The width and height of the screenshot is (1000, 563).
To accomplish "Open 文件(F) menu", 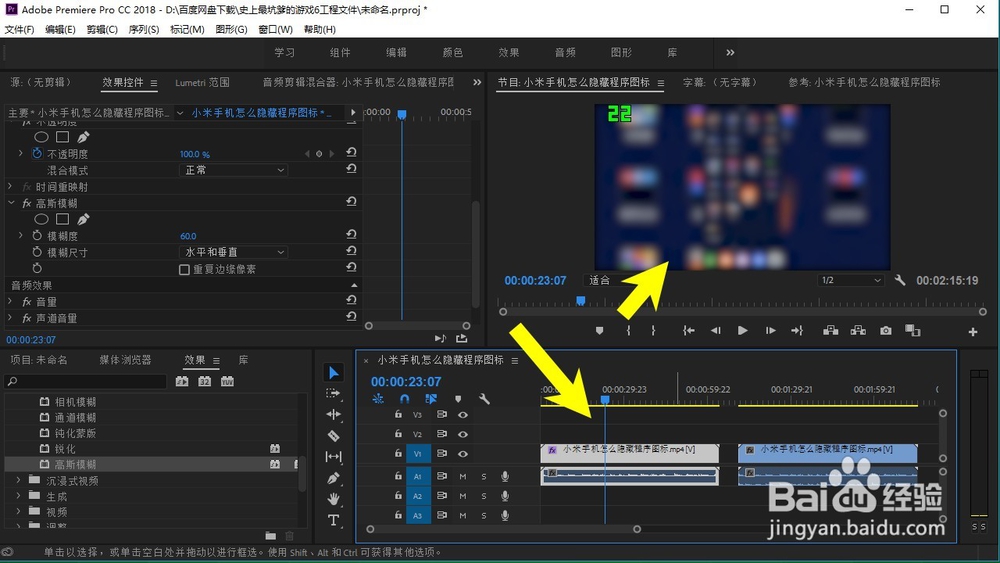I will coord(19,29).
